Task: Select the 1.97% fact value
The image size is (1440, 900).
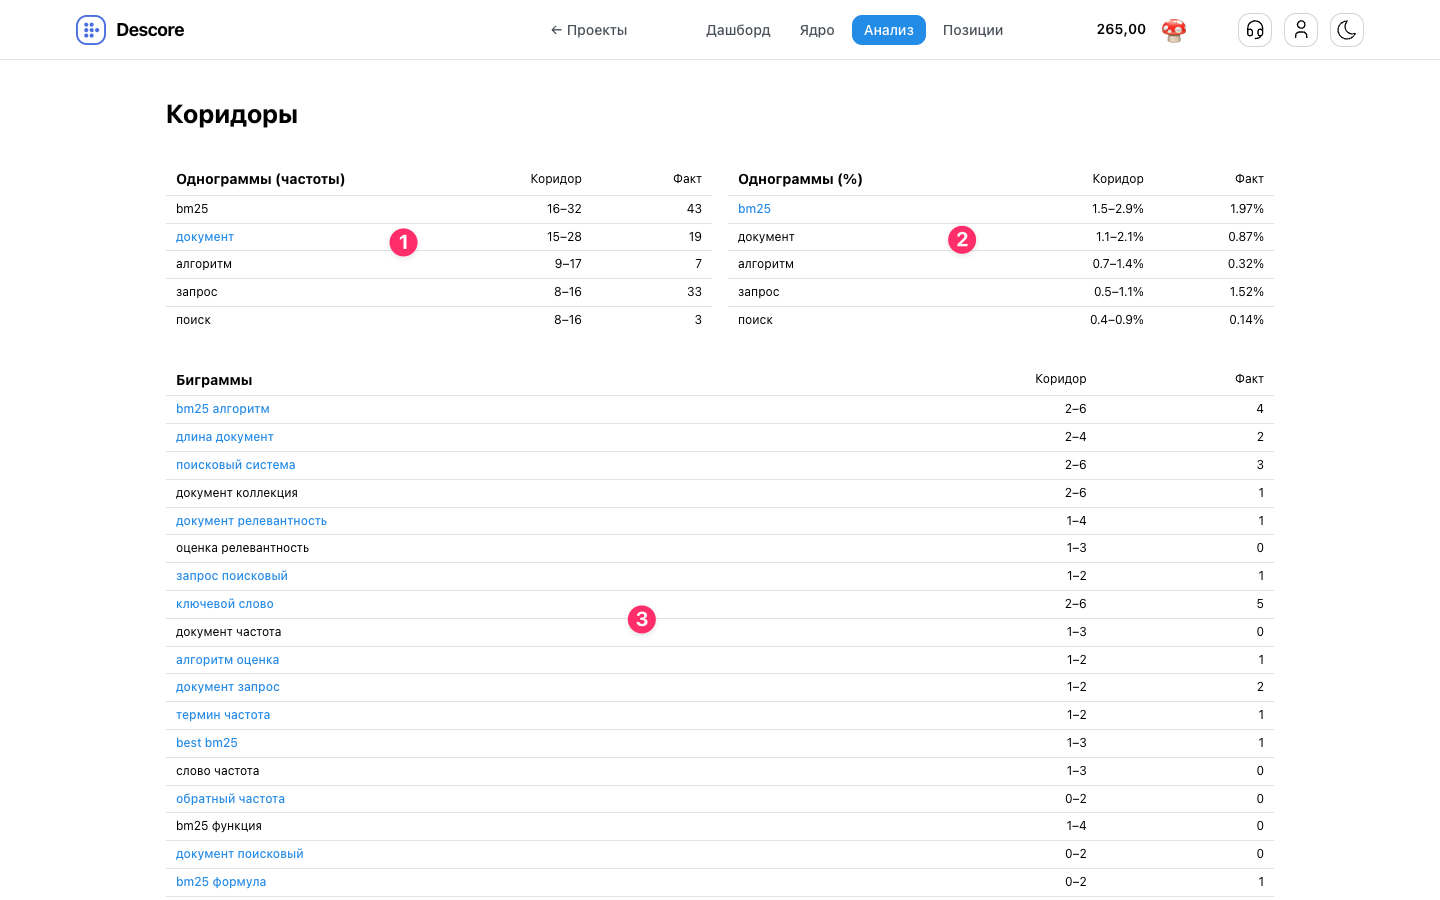Action: [x=1247, y=209]
